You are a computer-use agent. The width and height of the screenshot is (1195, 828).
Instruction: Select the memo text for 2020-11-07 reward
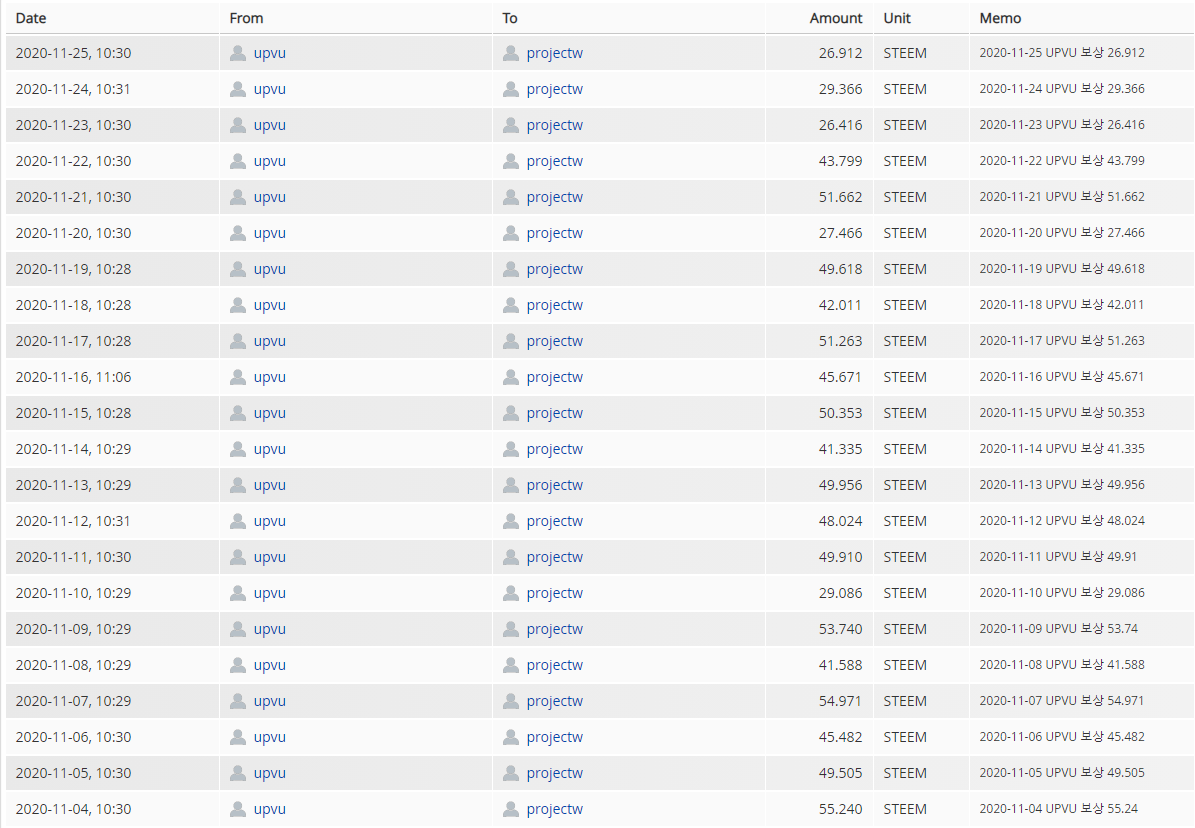pyautogui.click(x=1061, y=701)
